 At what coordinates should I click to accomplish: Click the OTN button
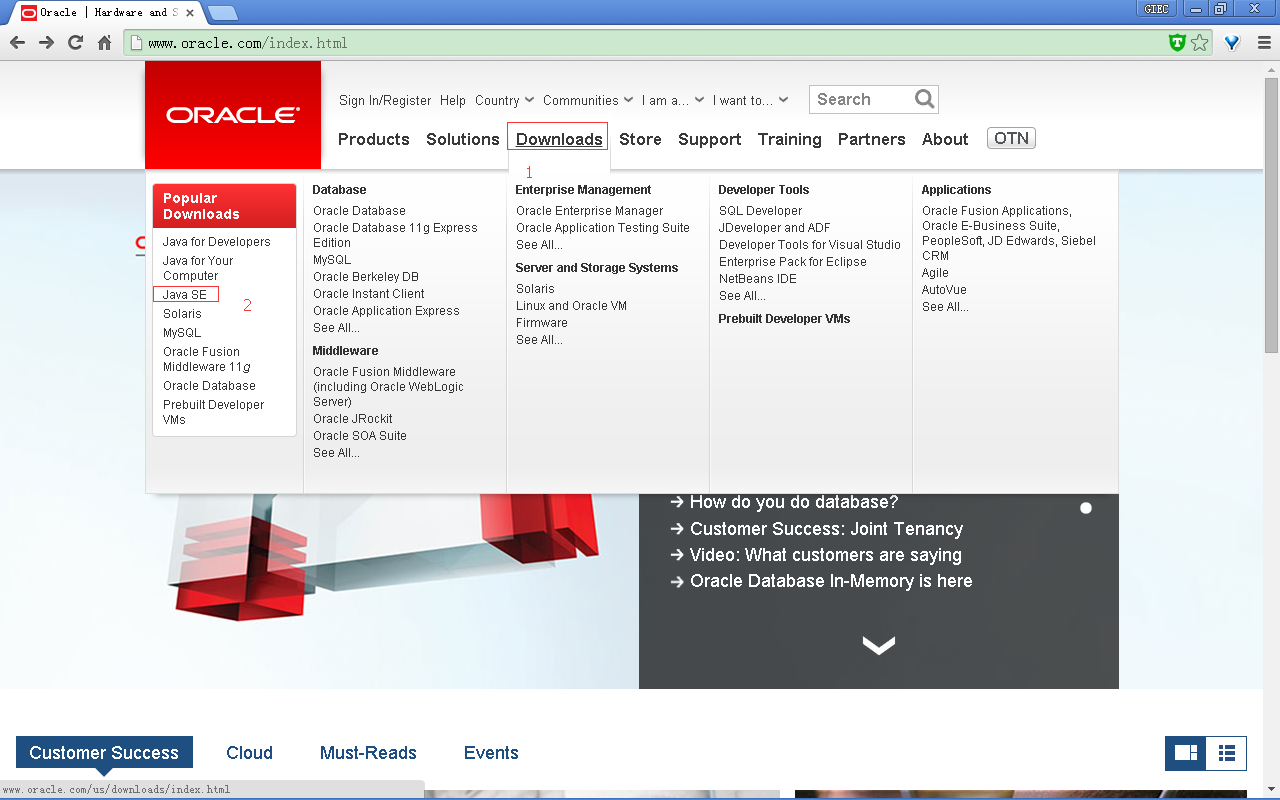click(1011, 138)
